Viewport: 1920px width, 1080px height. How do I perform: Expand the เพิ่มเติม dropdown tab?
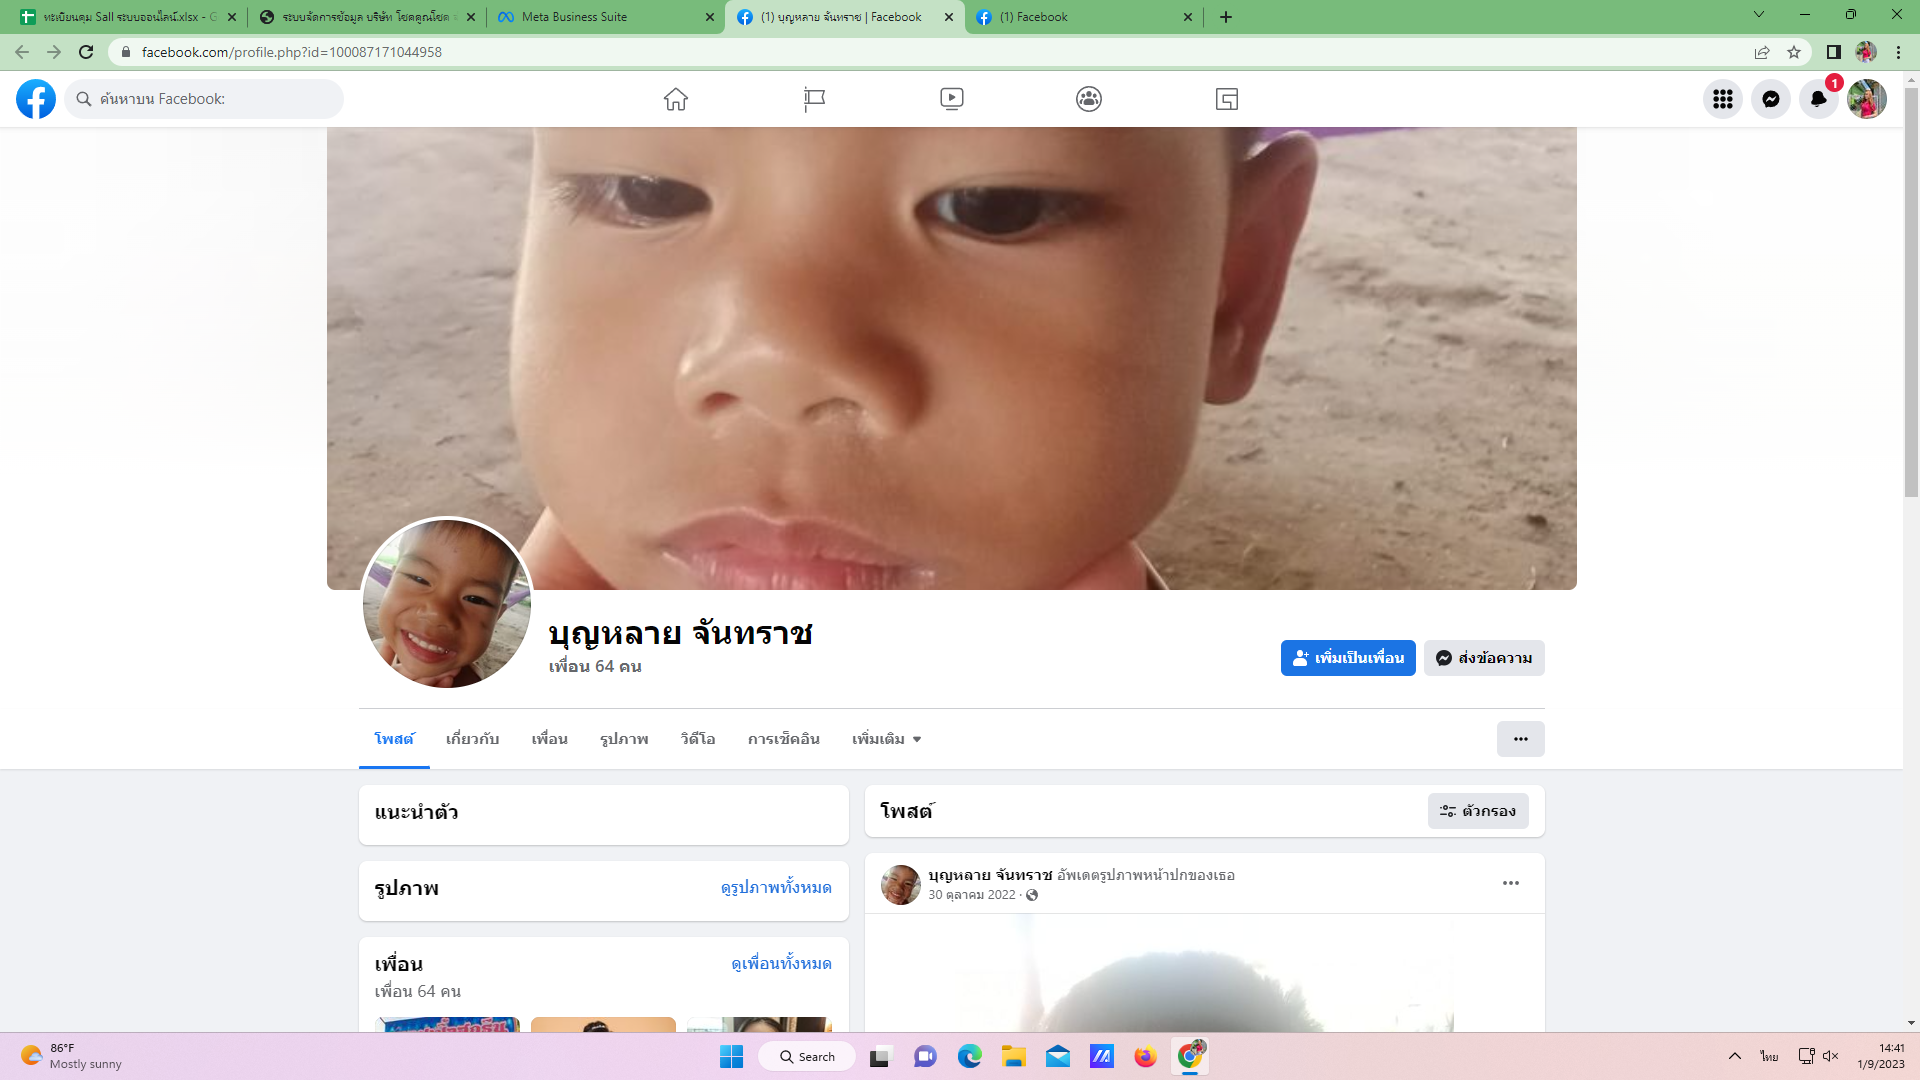(886, 739)
